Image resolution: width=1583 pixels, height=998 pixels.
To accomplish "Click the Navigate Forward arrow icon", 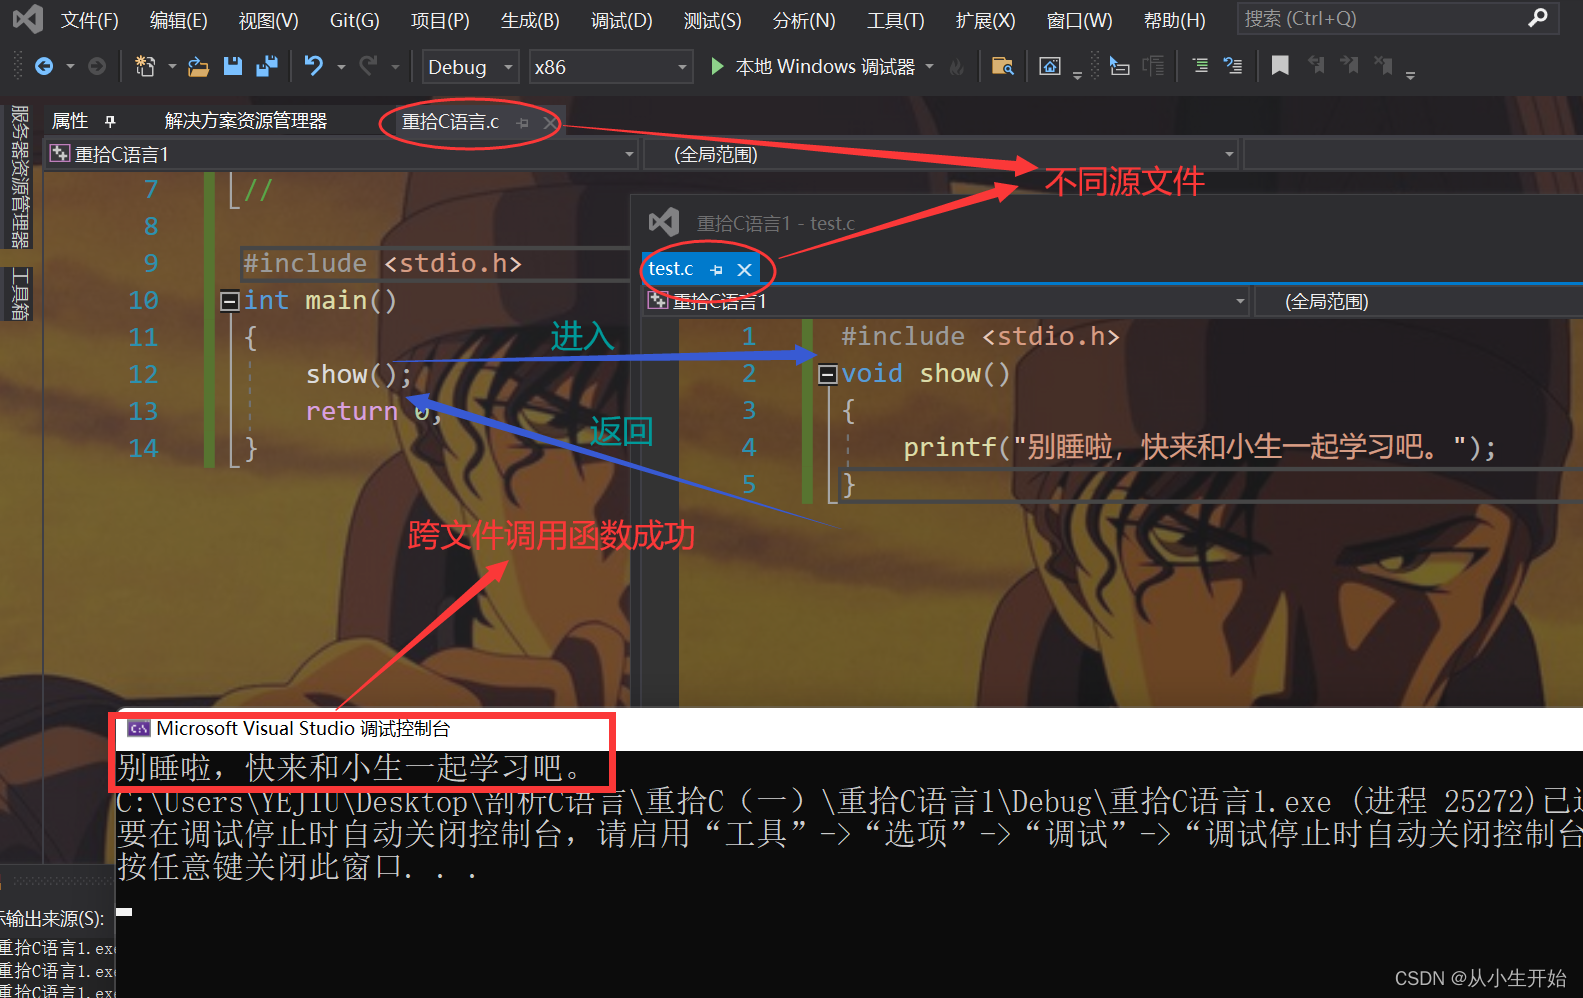I will (97, 66).
